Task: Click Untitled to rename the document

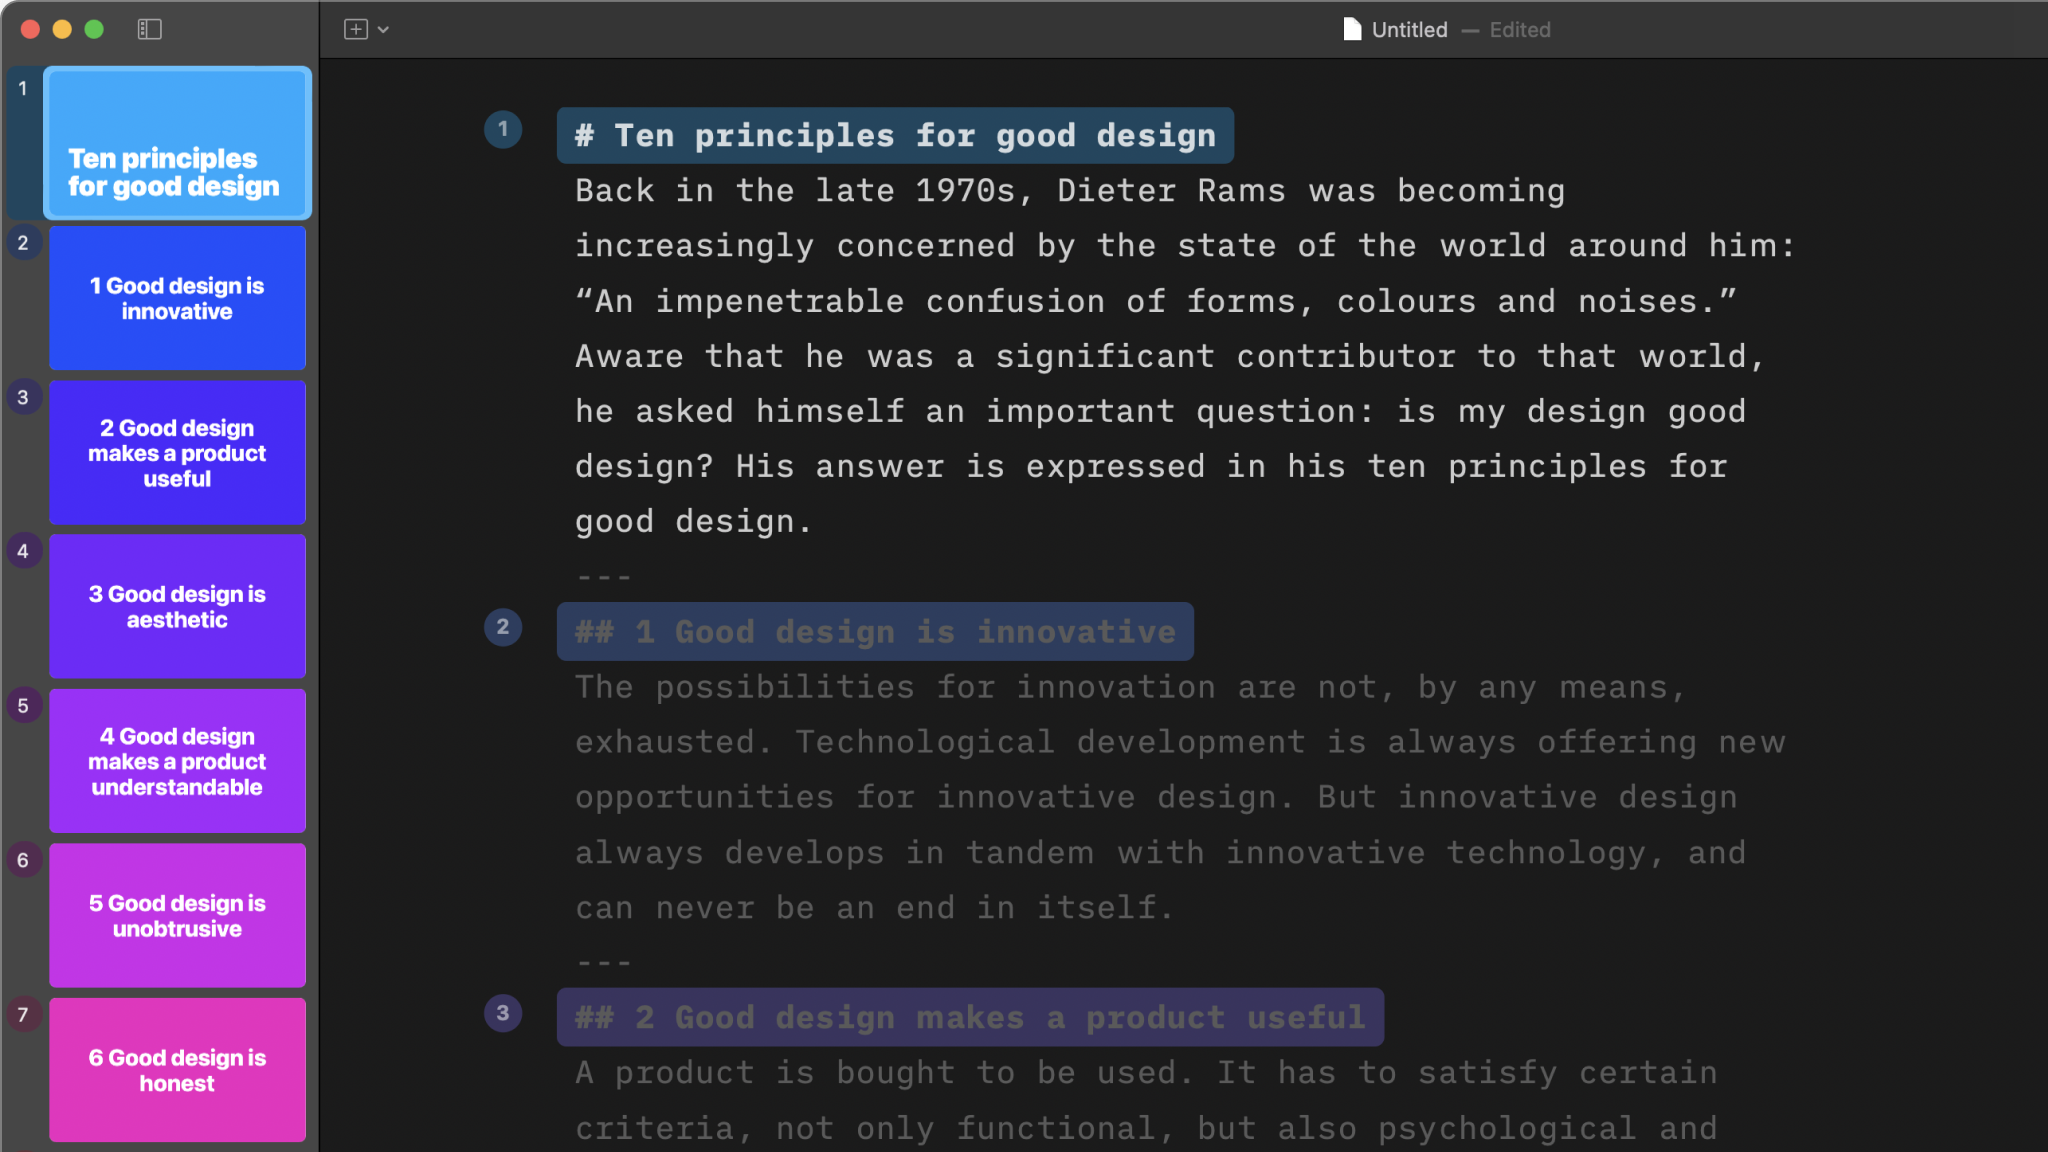Action: 1408,29
